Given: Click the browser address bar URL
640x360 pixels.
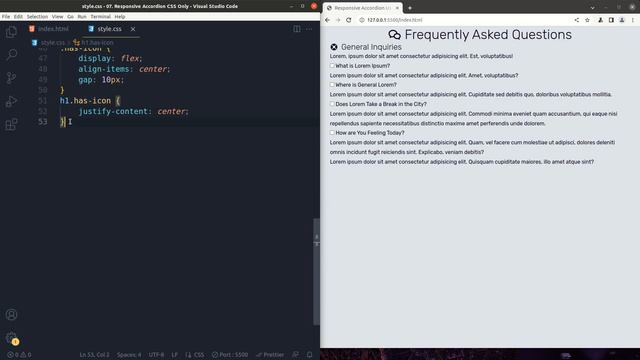Looking at the screenshot, I should 395,20.
